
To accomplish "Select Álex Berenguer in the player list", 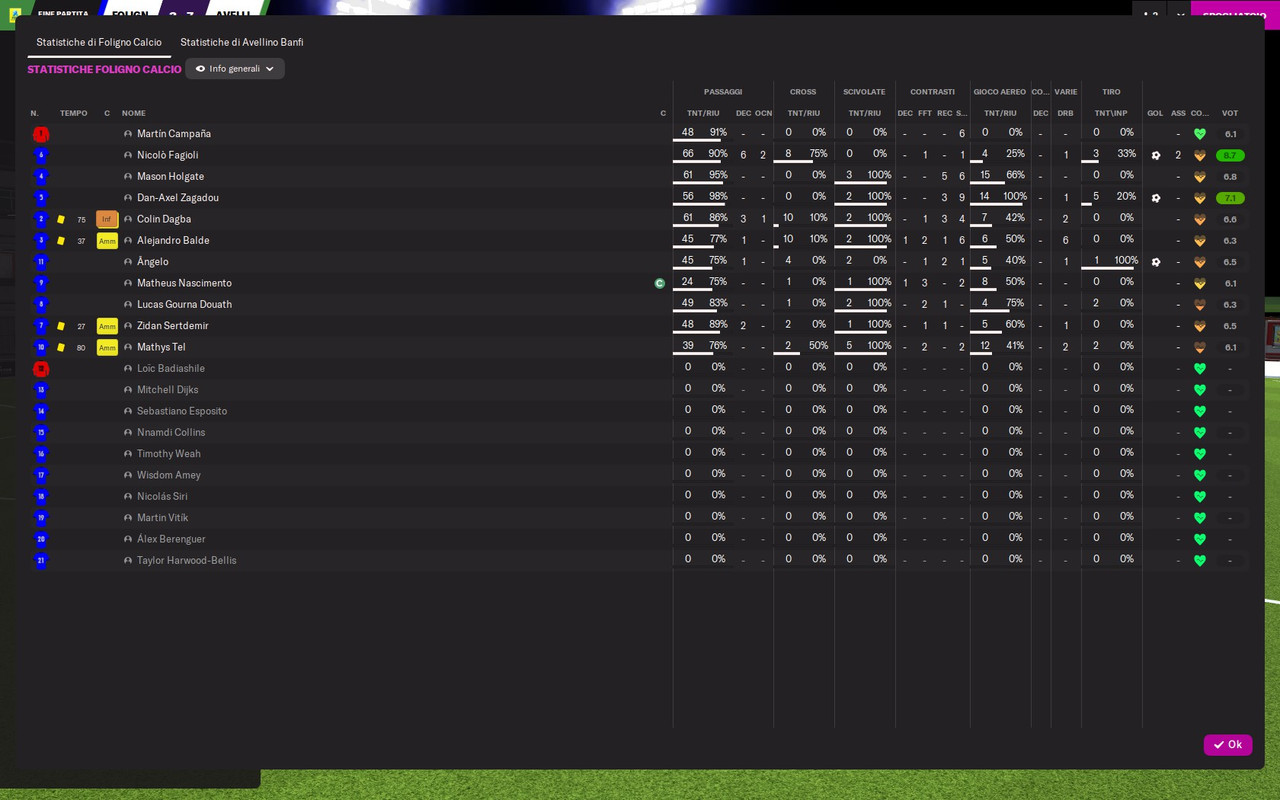I will [x=171, y=539].
